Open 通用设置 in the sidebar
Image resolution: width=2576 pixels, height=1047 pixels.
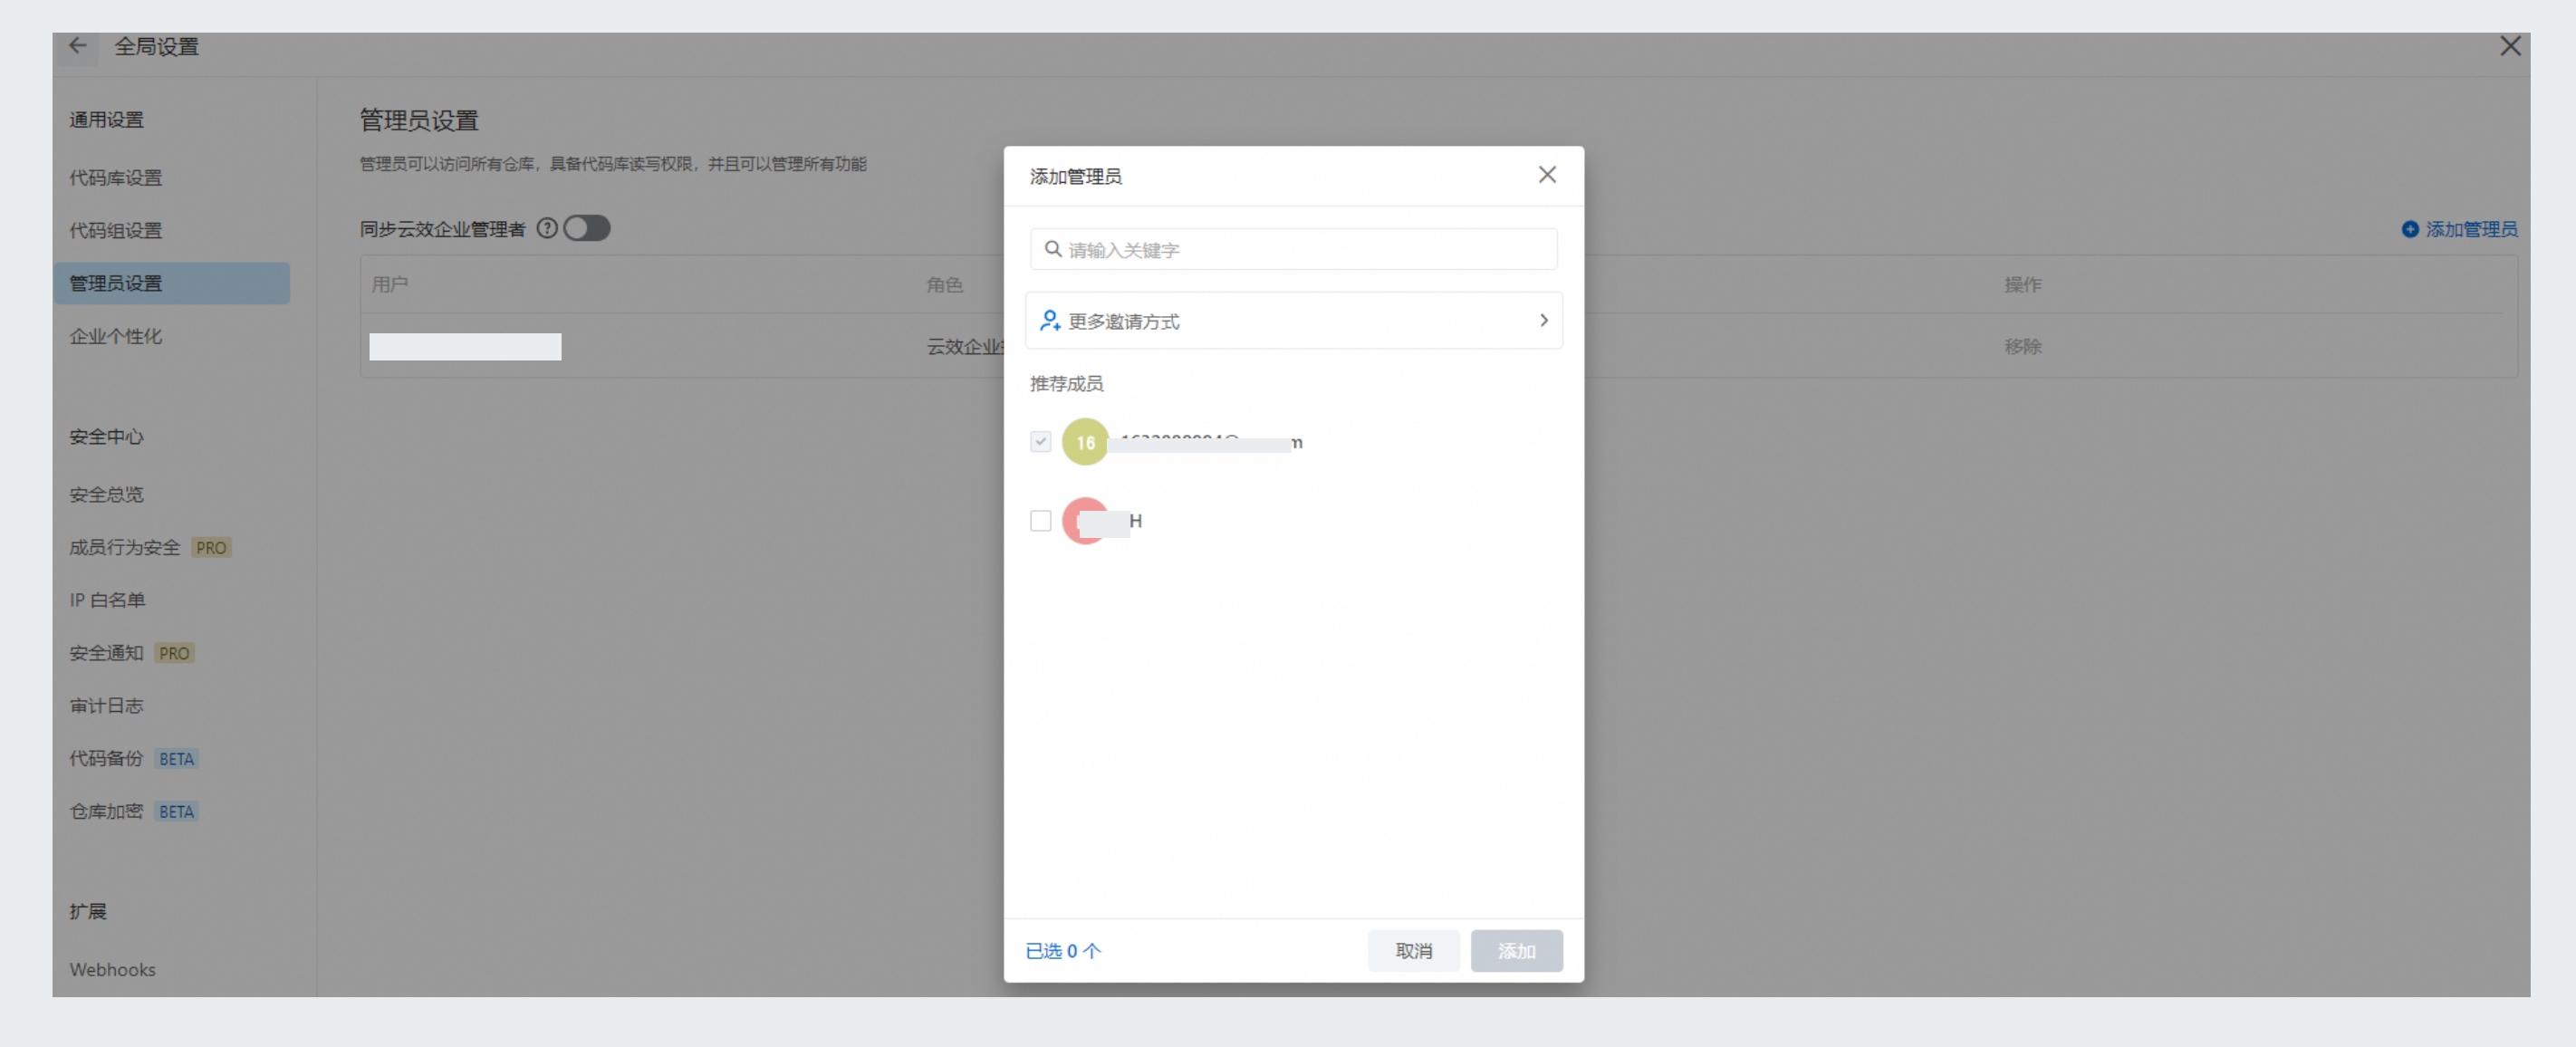pos(107,120)
